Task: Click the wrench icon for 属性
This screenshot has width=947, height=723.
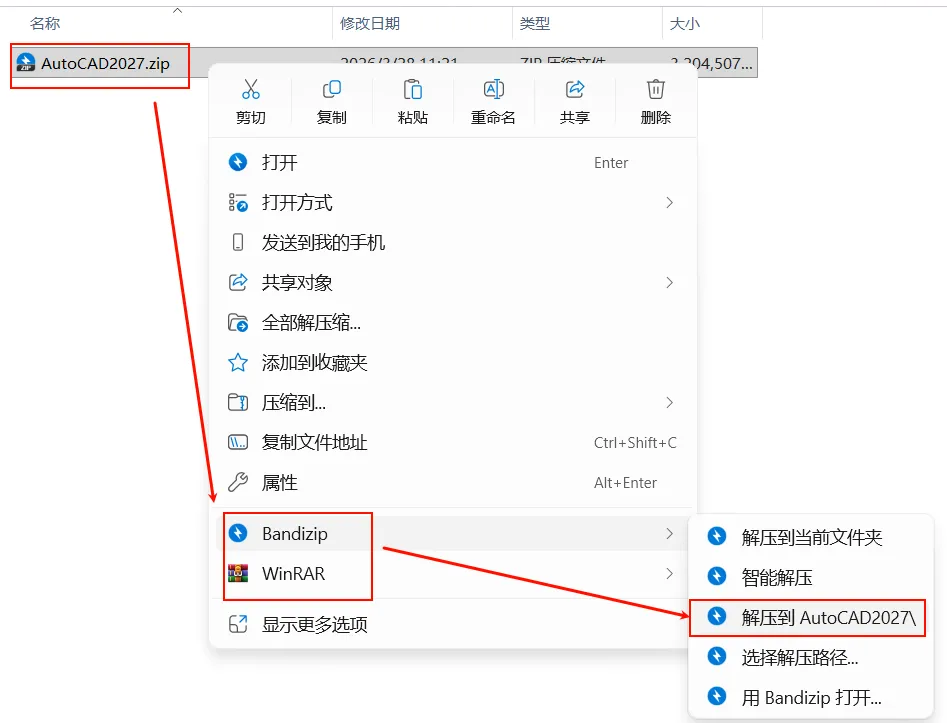Action: (238, 482)
